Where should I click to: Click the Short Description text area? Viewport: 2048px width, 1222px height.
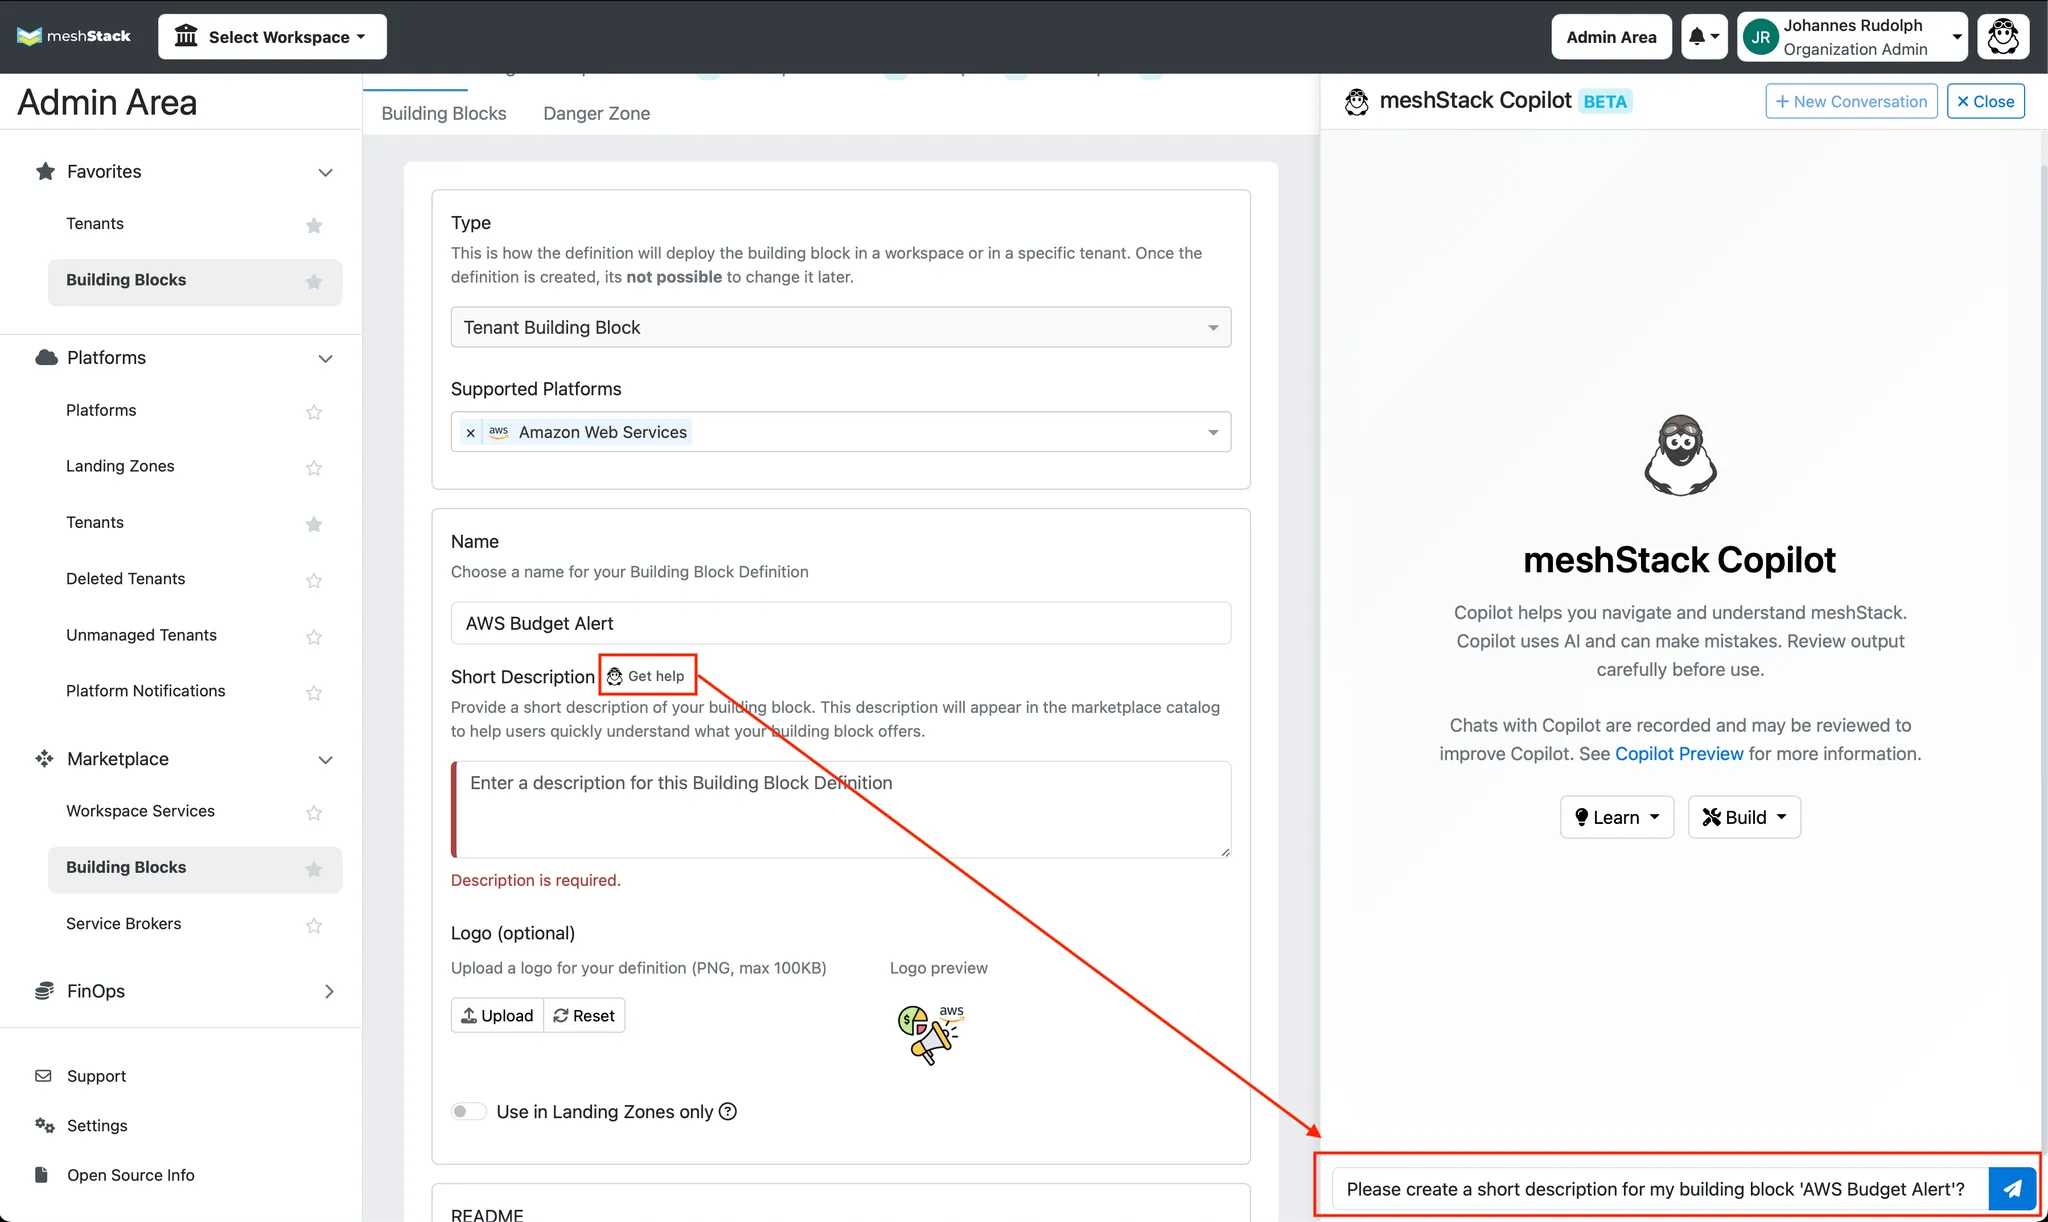click(840, 809)
